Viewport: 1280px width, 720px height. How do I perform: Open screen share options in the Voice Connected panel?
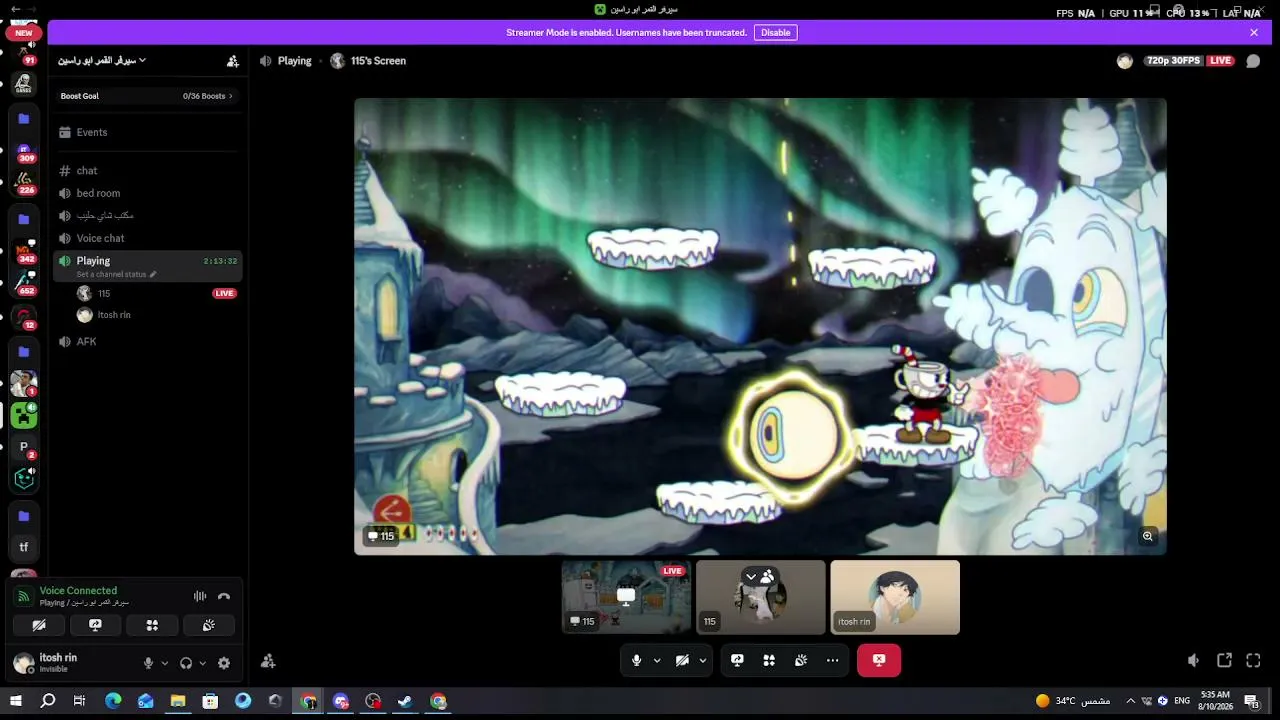click(x=96, y=625)
